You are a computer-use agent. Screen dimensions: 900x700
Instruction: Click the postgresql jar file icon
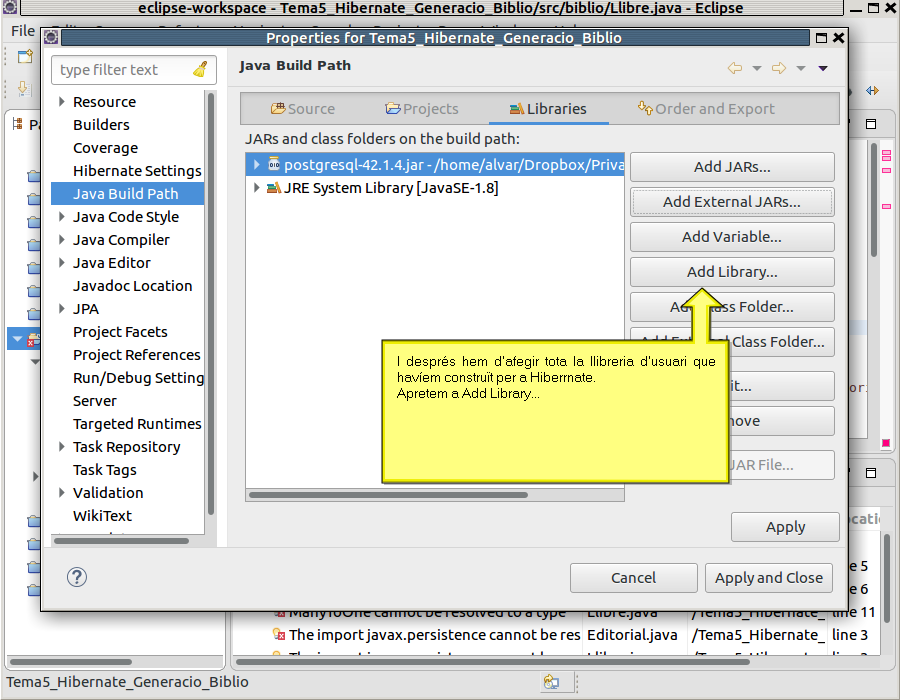(x=274, y=164)
